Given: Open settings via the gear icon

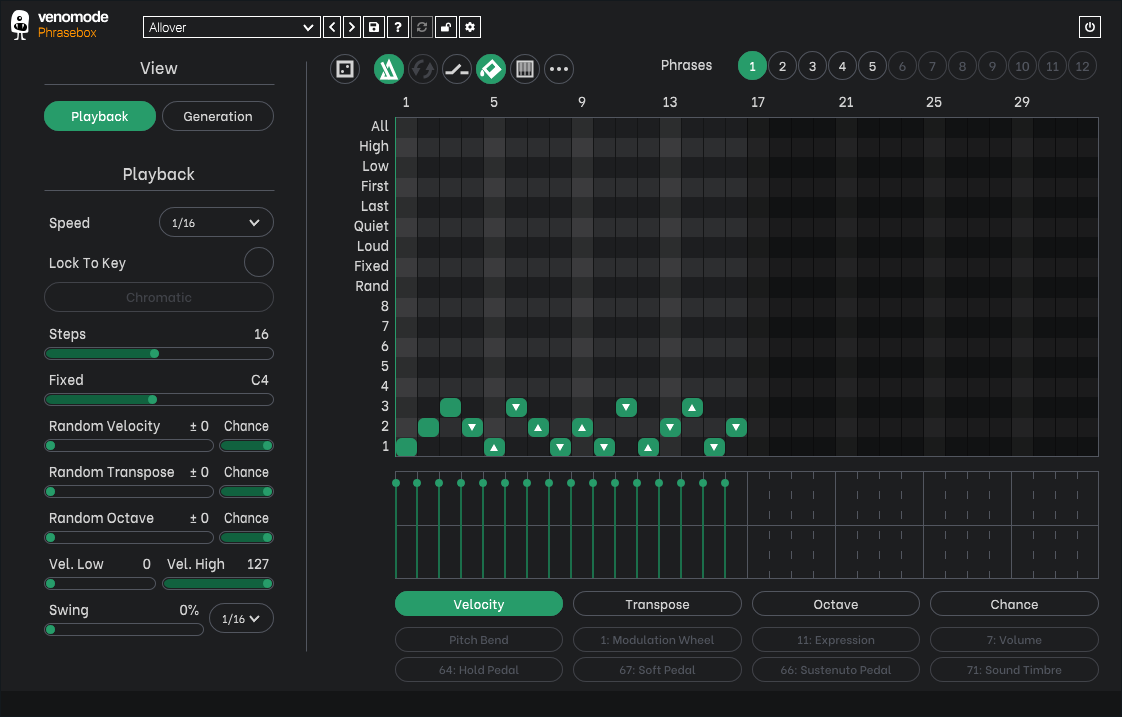Looking at the screenshot, I should pyautogui.click(x=470, y=28).
